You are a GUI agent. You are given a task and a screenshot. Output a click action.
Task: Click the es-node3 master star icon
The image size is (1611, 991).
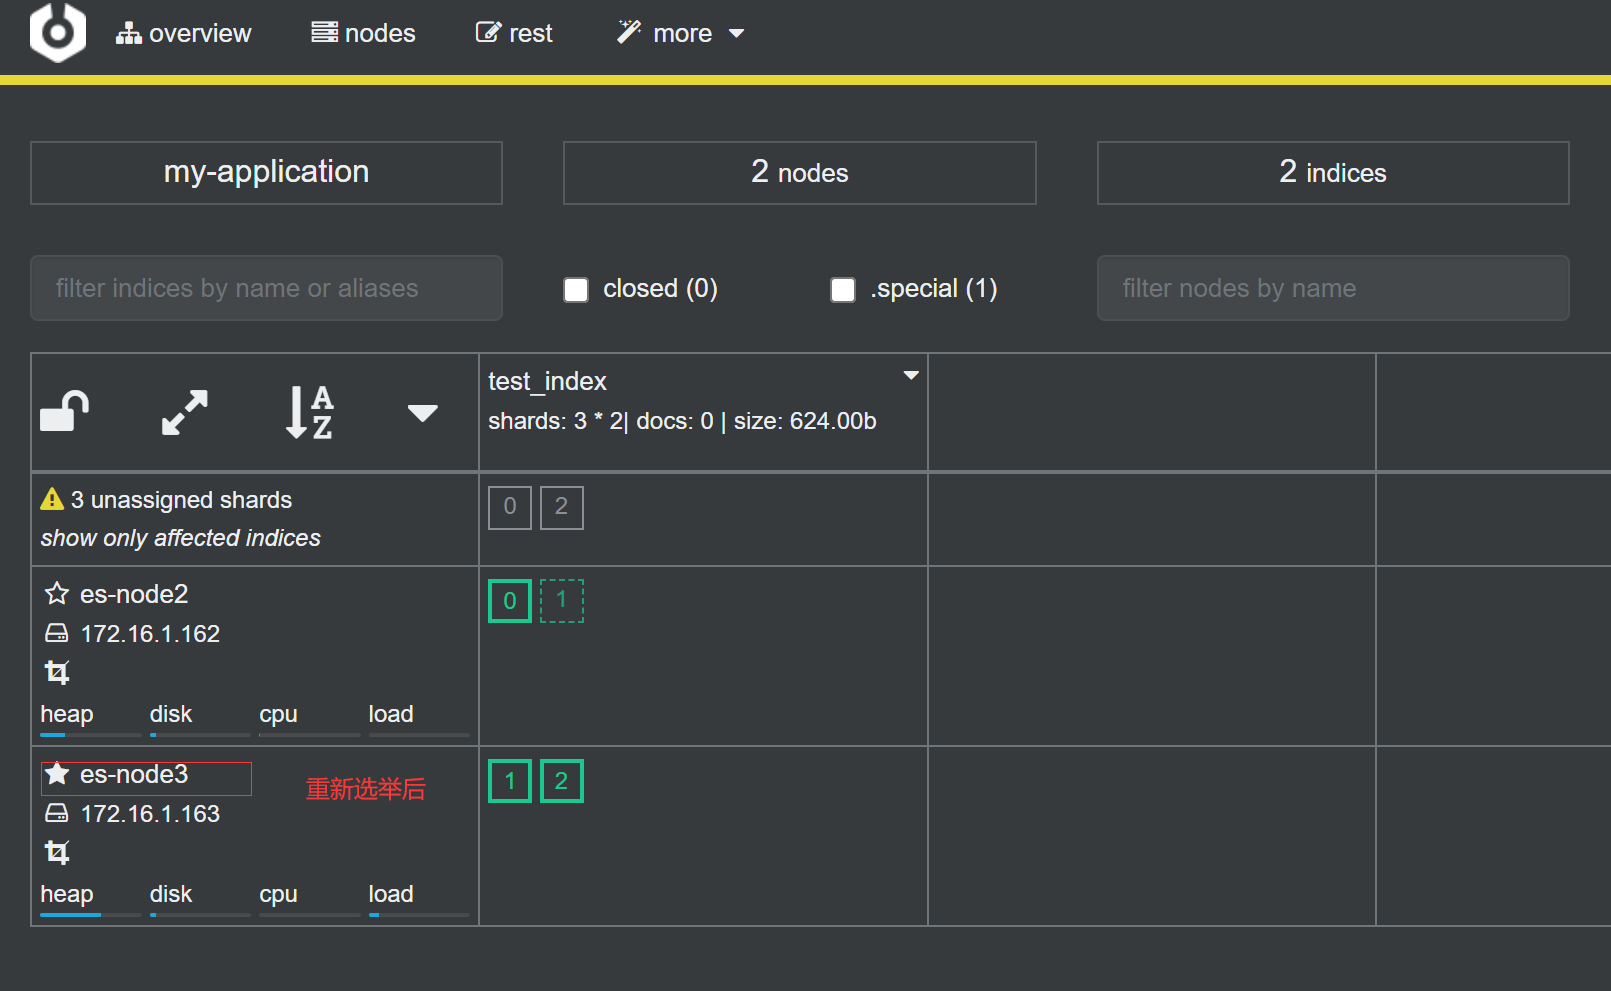[x=57, y=774]
